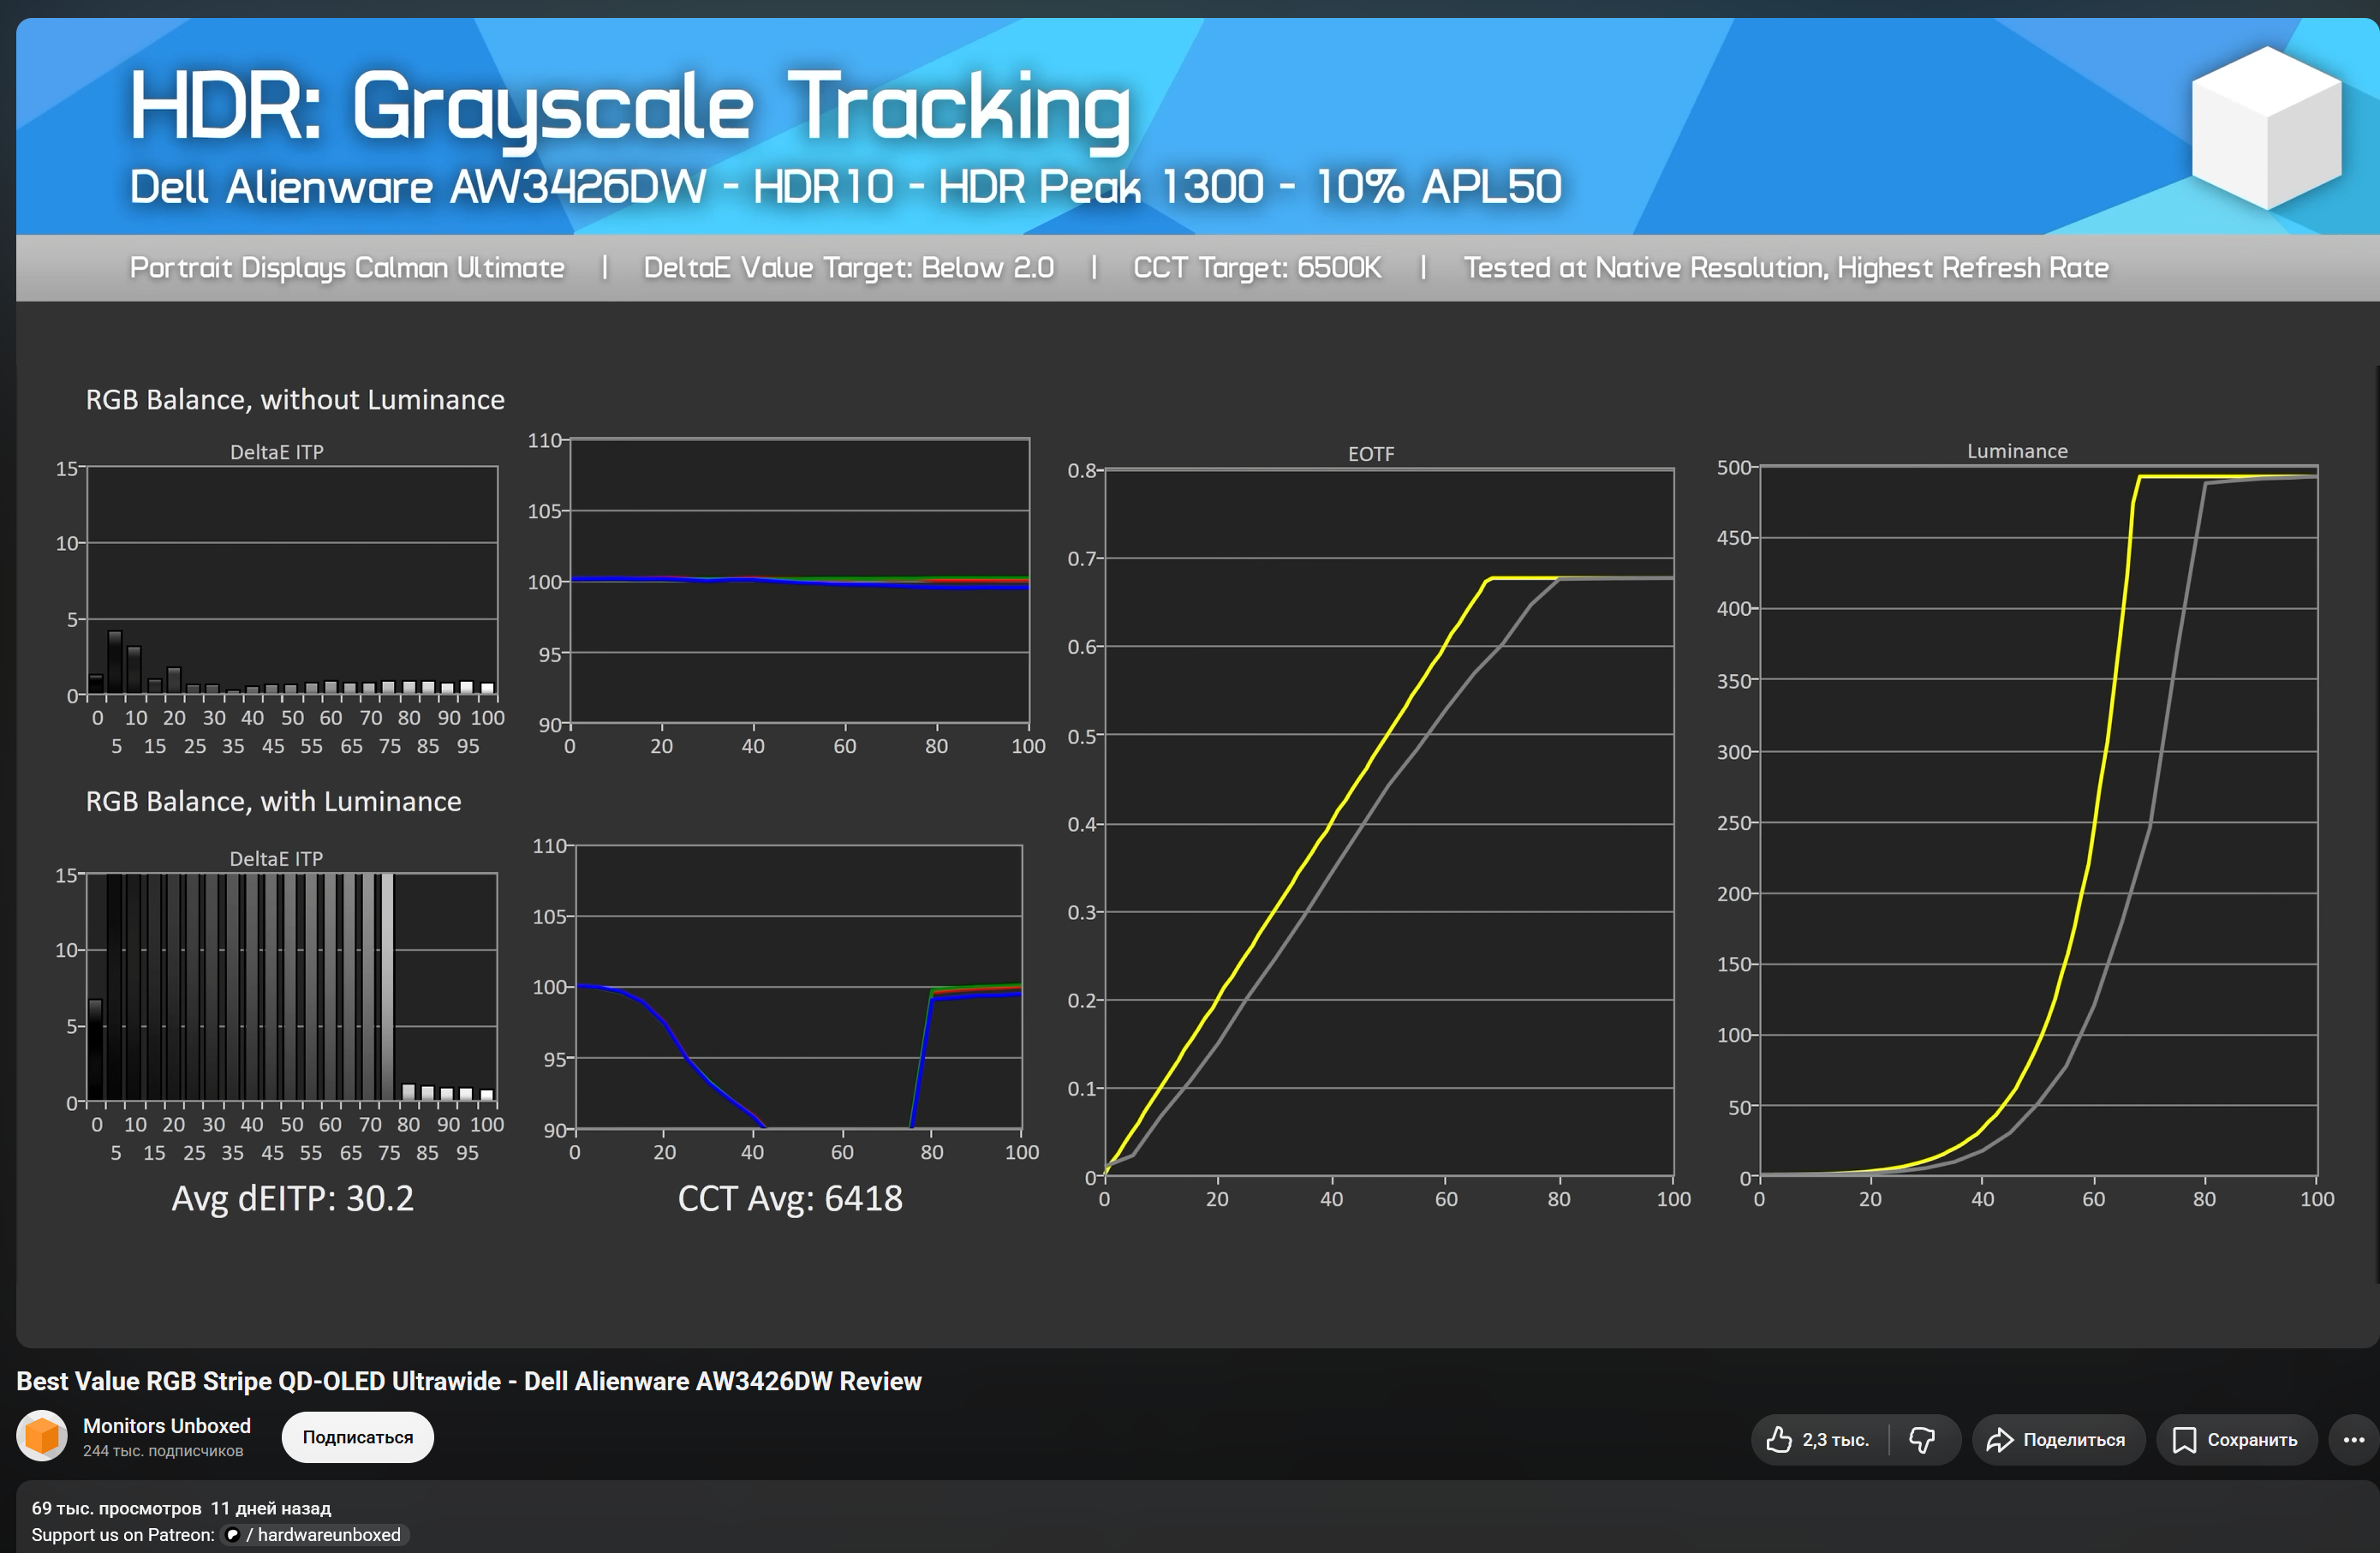Like the video with the thumbs-up icon
The height and width of the screenshot is (1553, 2380).
1819,1439
